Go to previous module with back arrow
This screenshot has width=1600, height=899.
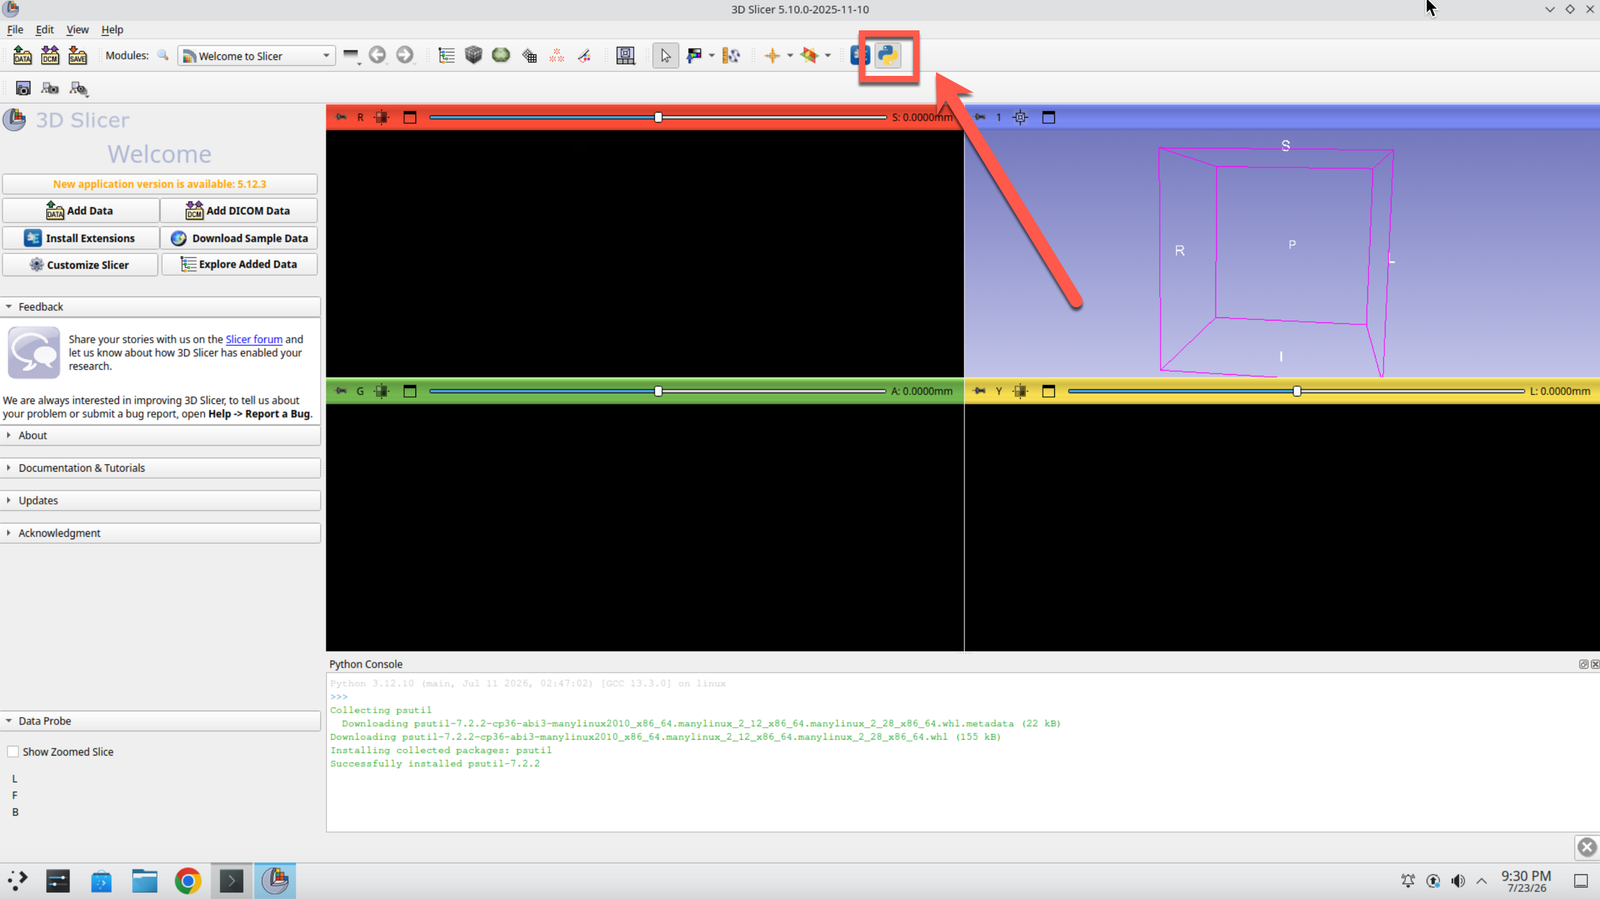pos(377,55)
